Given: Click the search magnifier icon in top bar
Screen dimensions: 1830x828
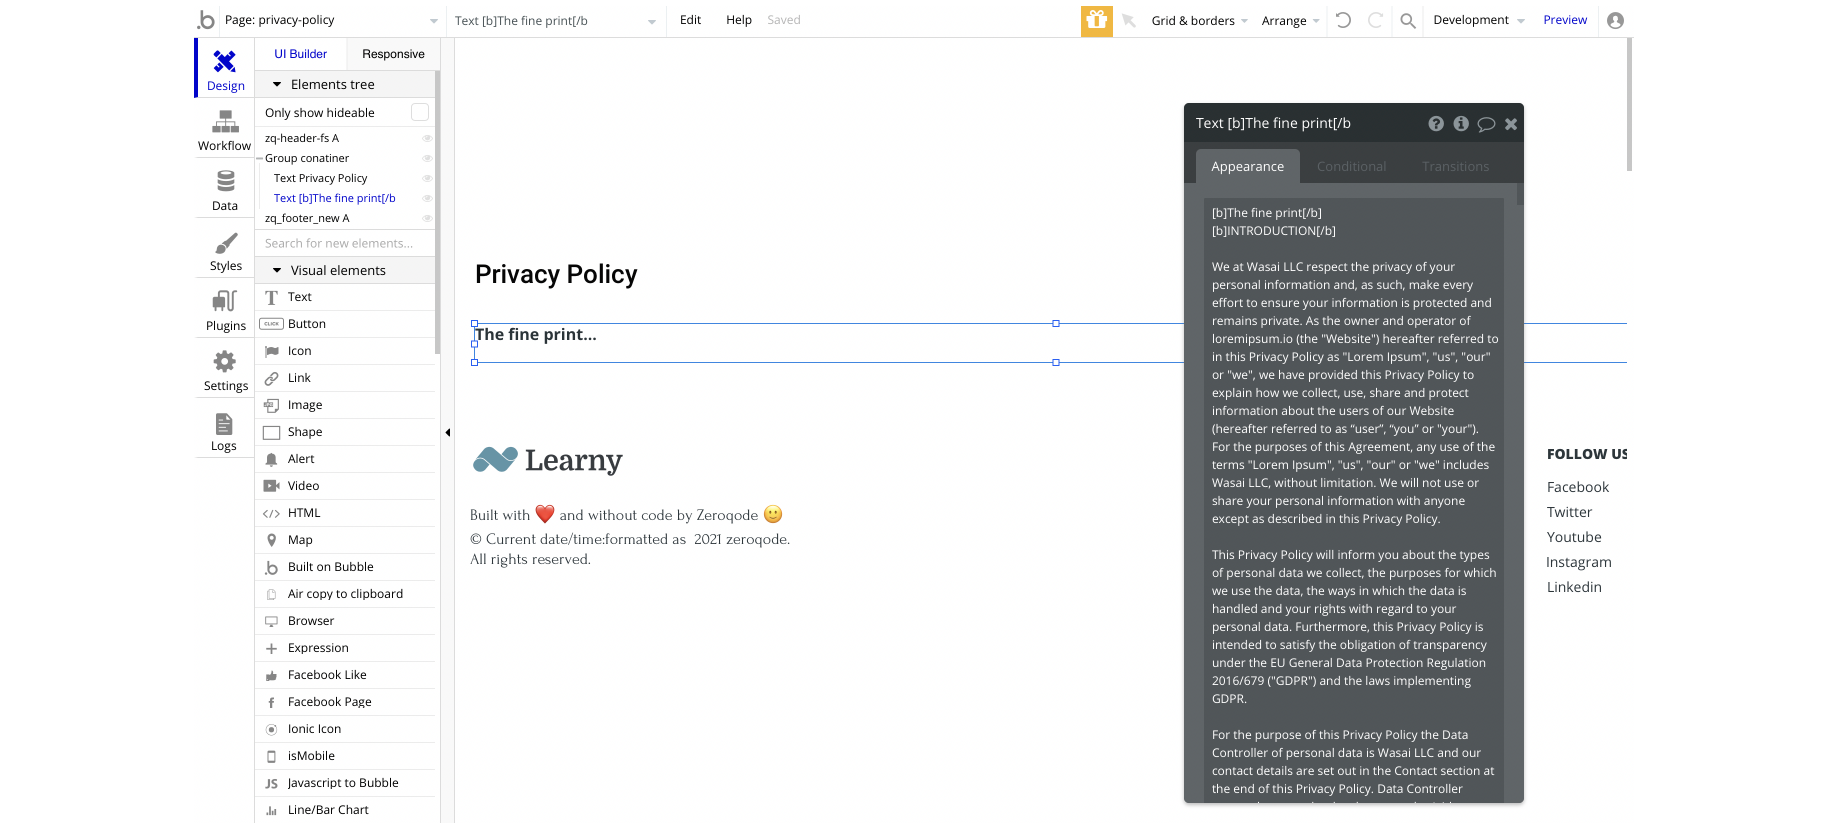Looking at the screenshot, I should (x=1407, y=20).
